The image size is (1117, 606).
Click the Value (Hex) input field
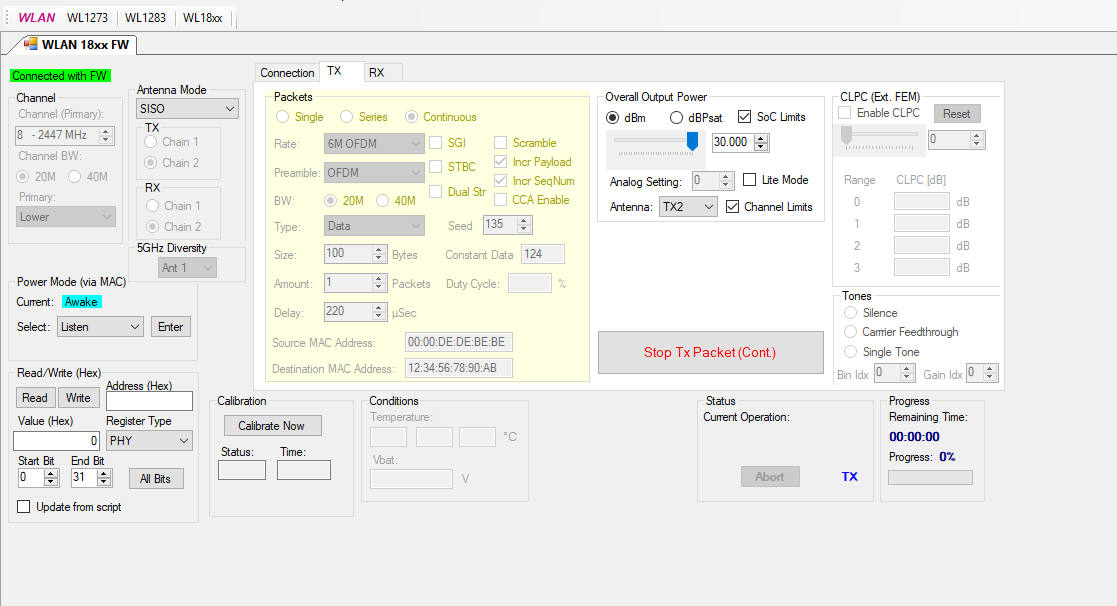pyautogui.click(x=56, y=441)
